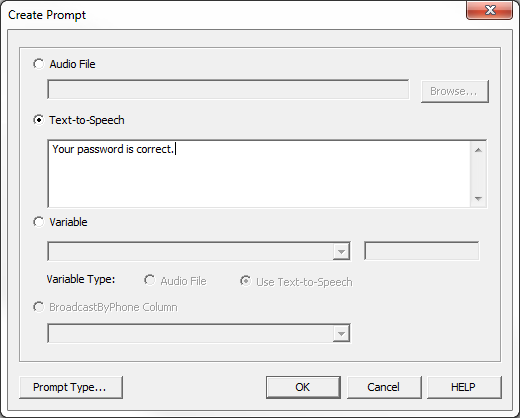Confirm with the OK button
This screenshot has height=418, width=520.
(303, 387)
